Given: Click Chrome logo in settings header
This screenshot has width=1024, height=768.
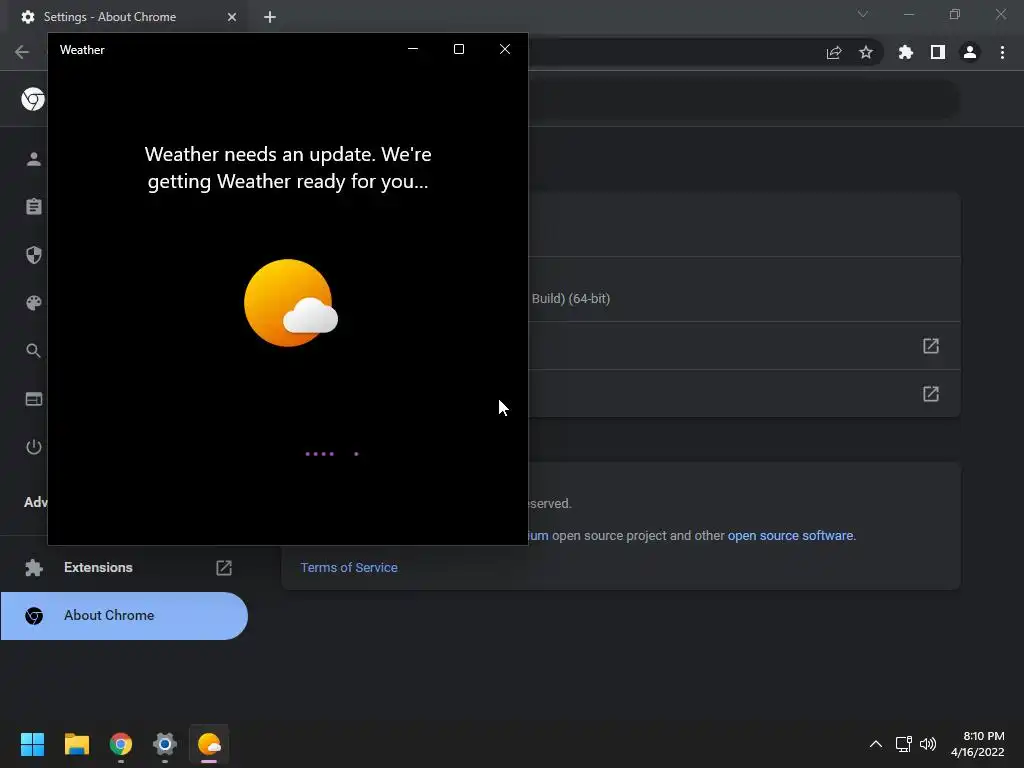Looking at the screenshot, I should pyautogui.click(x=33, y=99).
